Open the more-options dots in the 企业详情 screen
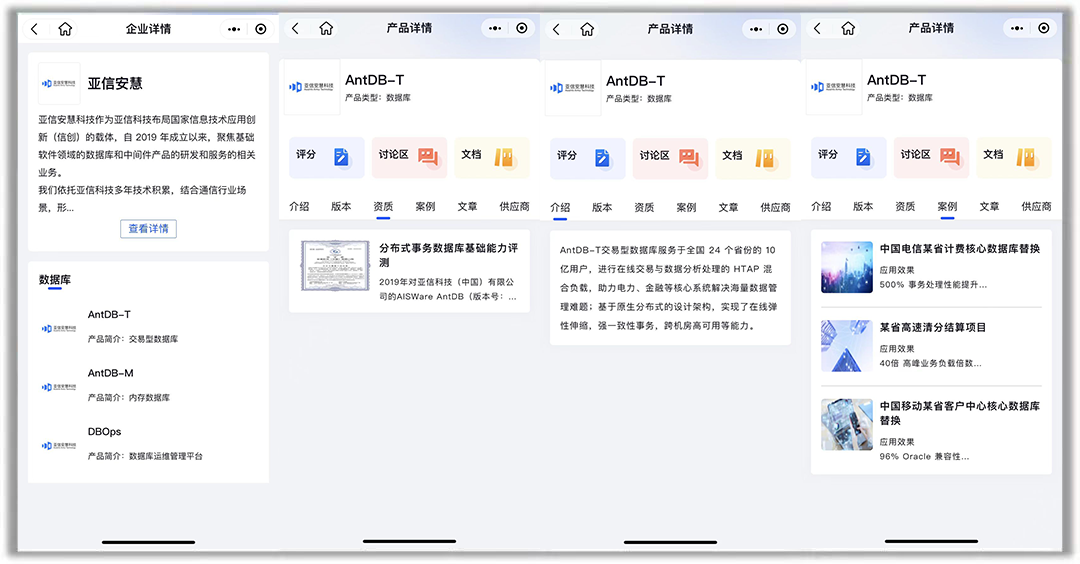Screen dimensions: 1080x564 tap(234, 29)
